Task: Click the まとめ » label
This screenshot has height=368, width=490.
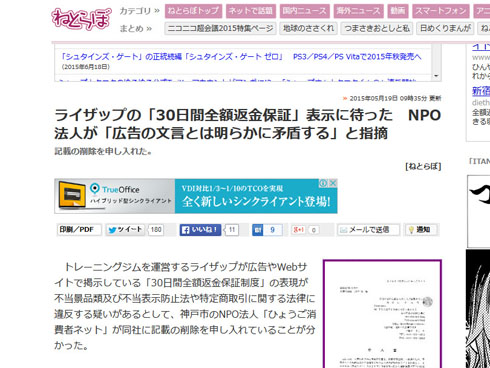Action: (x=135, y=28)
